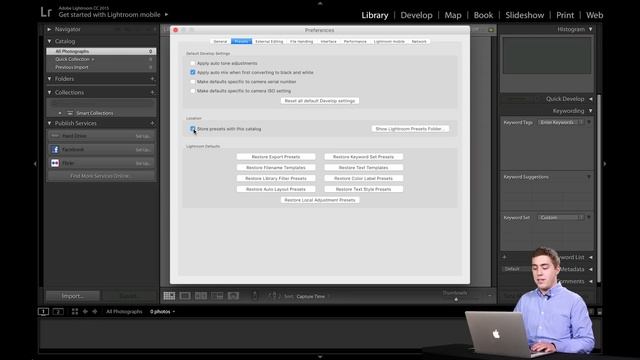The image size is (640, 360).
Task: Collapse the Publish Services panel
Action: click(x=49, y=123)
